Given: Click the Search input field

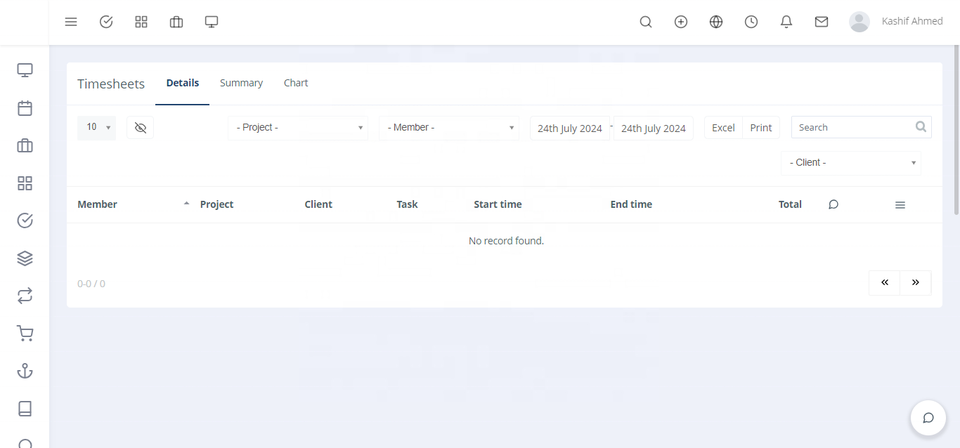Looking at the screenshot, I should pos(853,128).
